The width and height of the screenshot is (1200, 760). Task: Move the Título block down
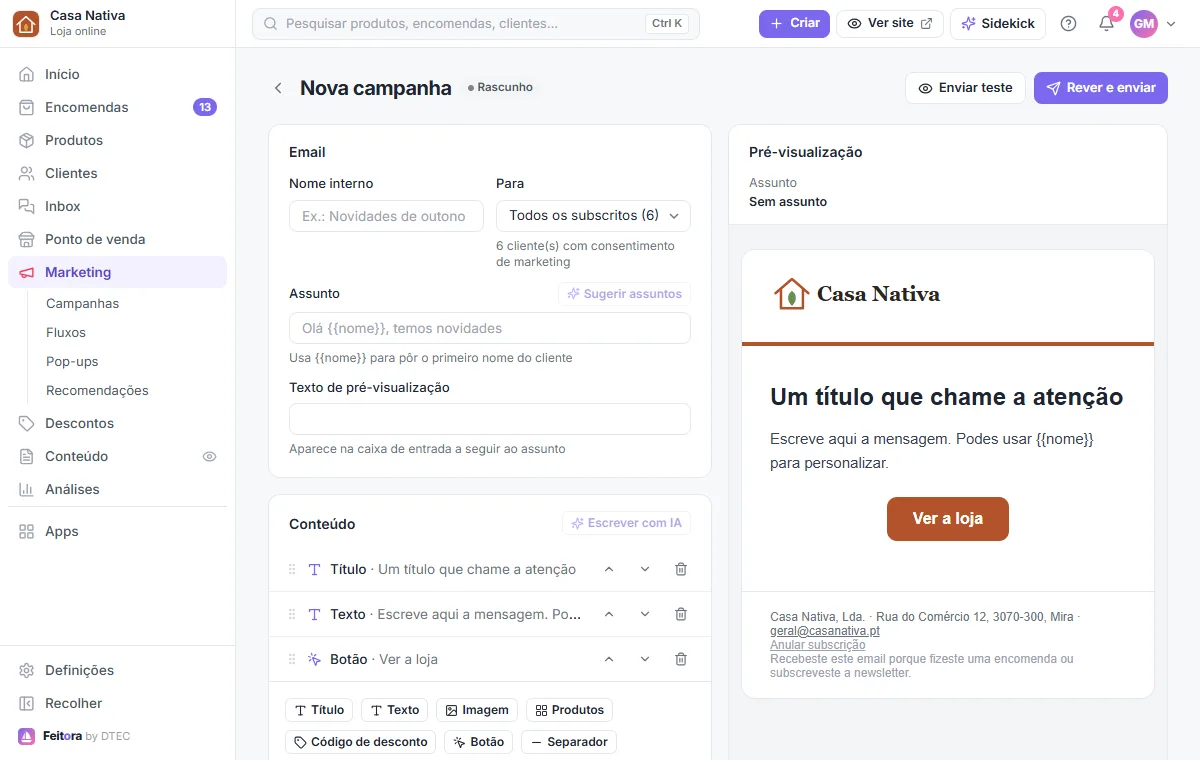(x=645, y=569)
